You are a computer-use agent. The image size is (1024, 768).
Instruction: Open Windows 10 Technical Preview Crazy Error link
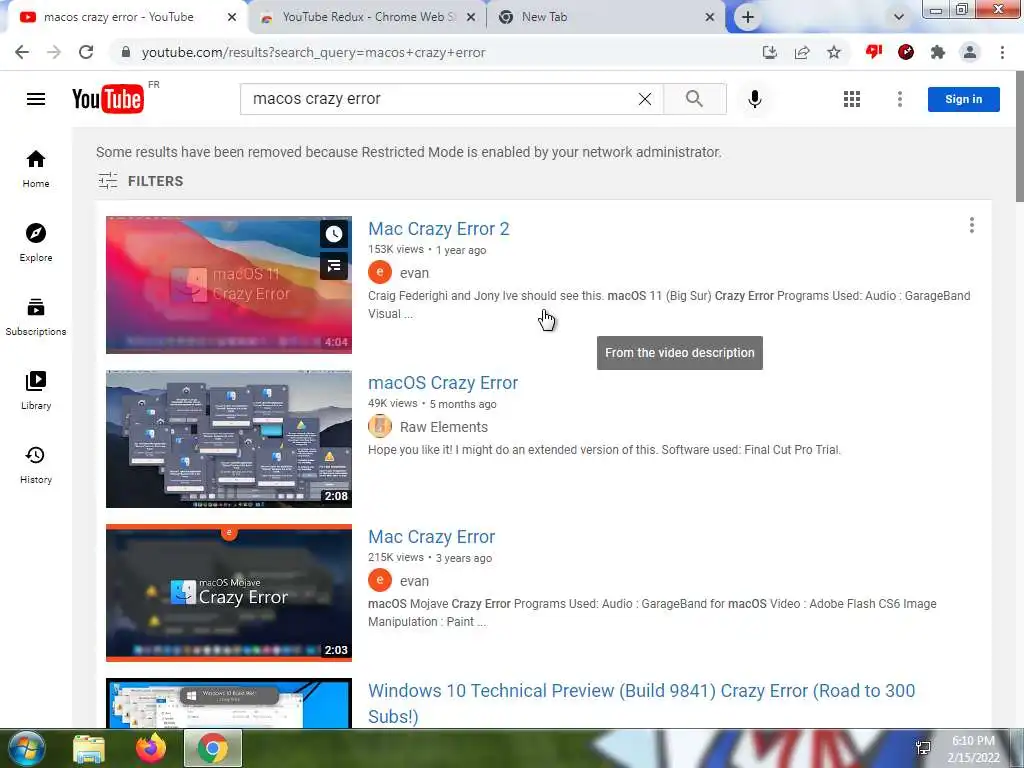[x=641, y=703]
